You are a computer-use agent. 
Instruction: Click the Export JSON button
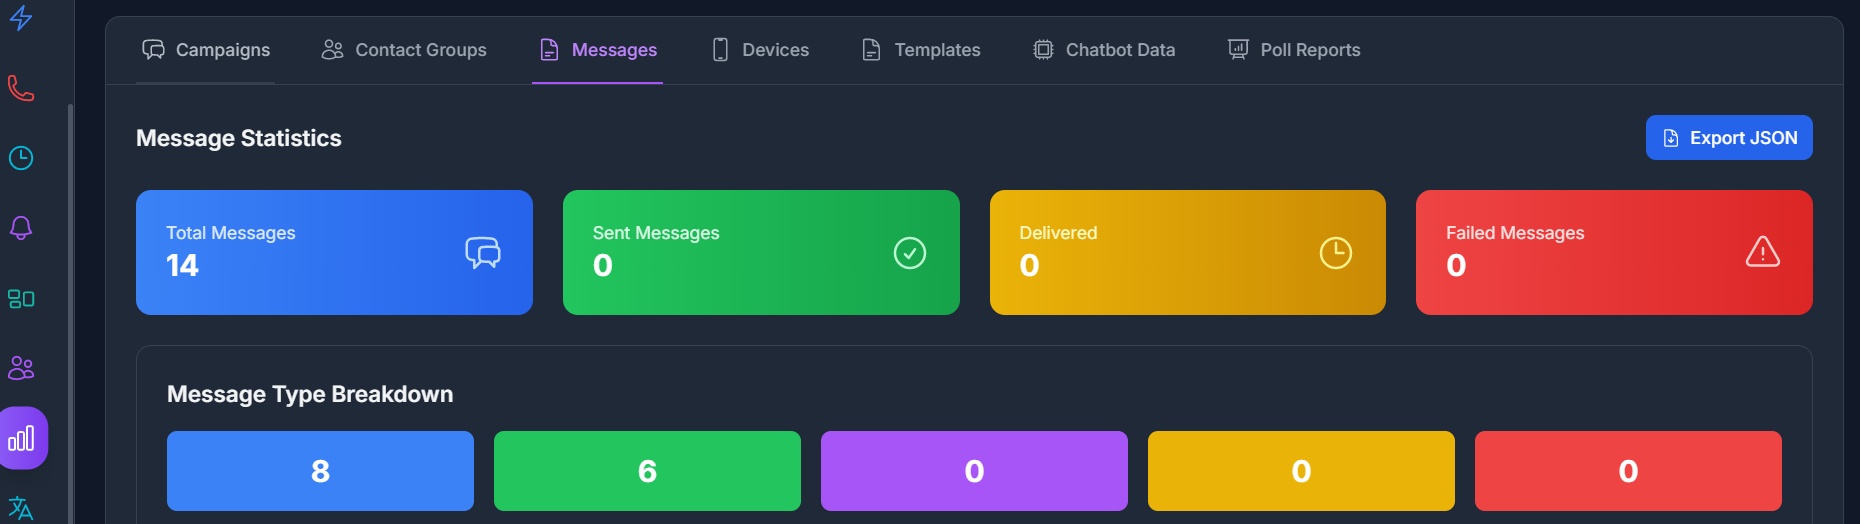coord(1729,138)
